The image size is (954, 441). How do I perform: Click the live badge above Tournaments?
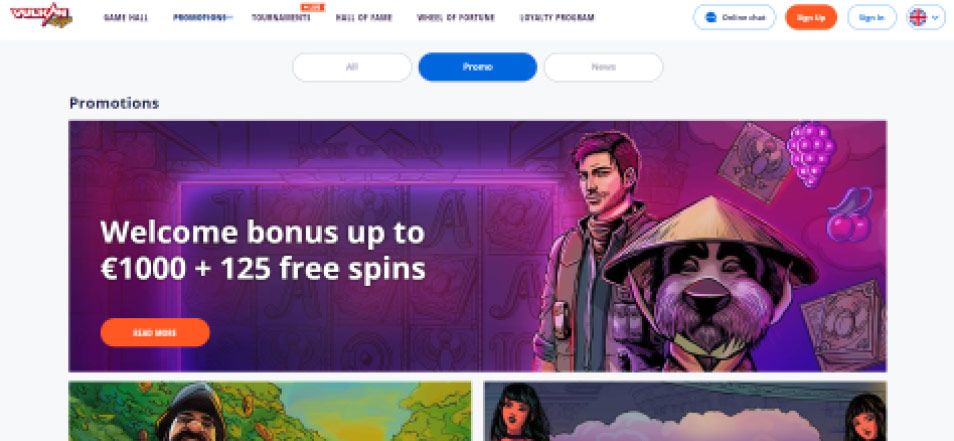pos(313,7)
